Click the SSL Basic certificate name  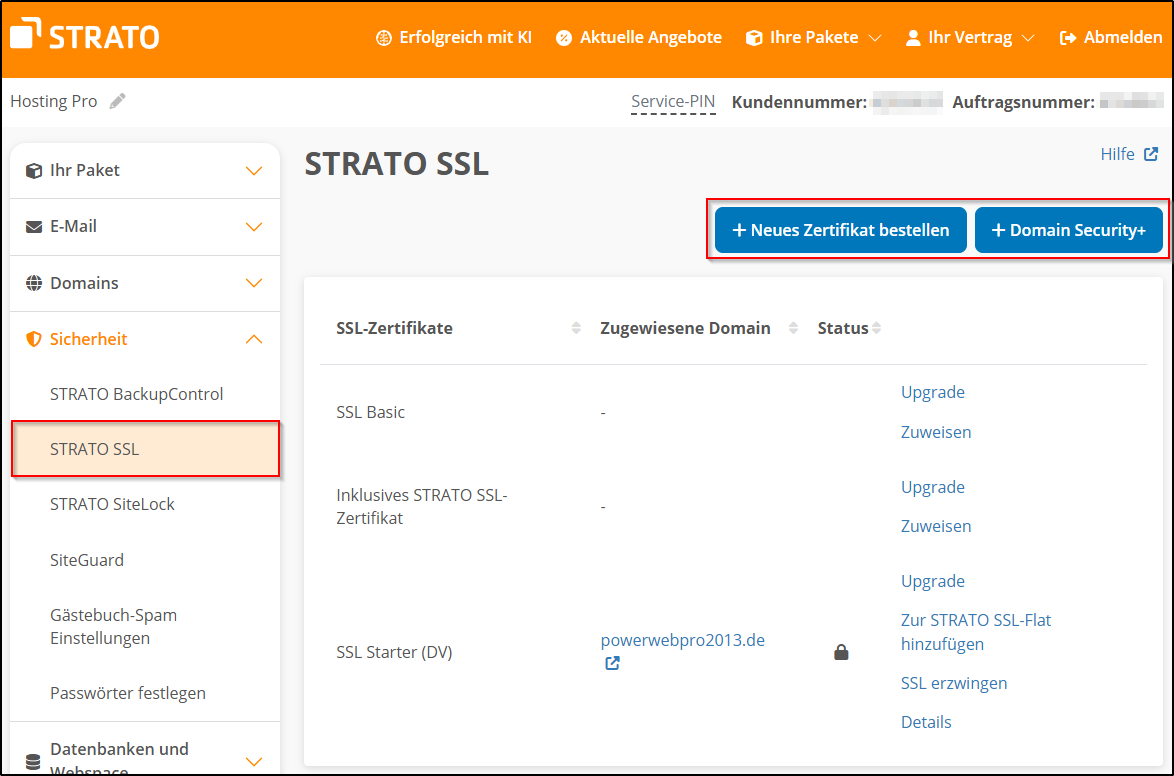tap(371, 412)
